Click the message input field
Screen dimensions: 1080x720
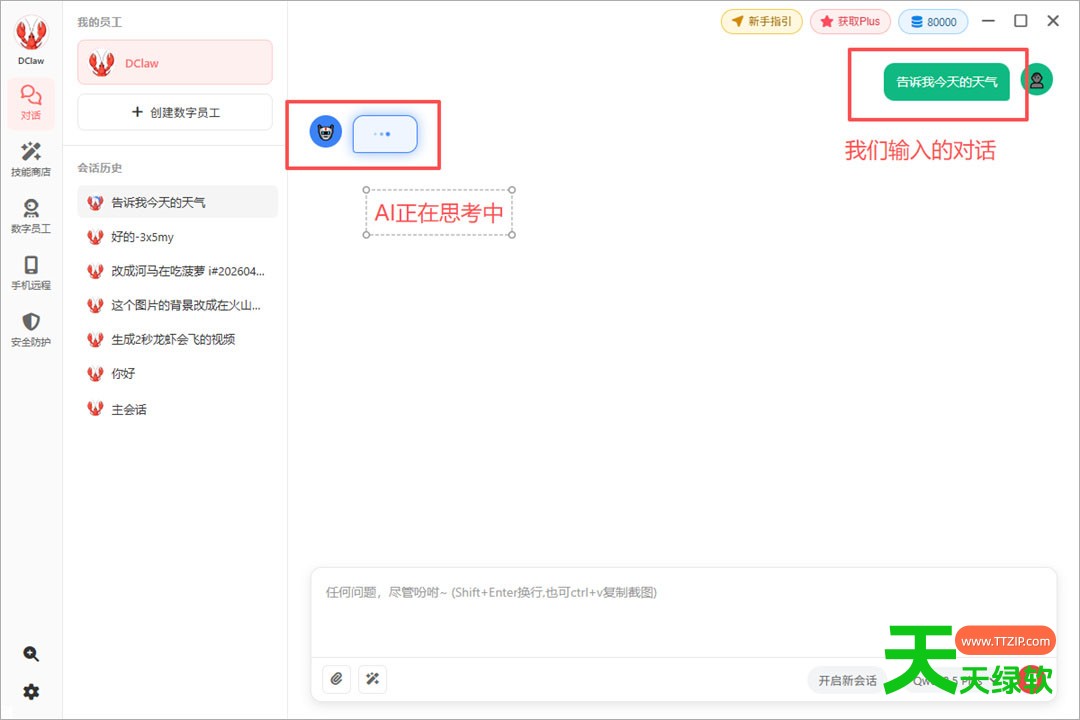pos(683,613)
